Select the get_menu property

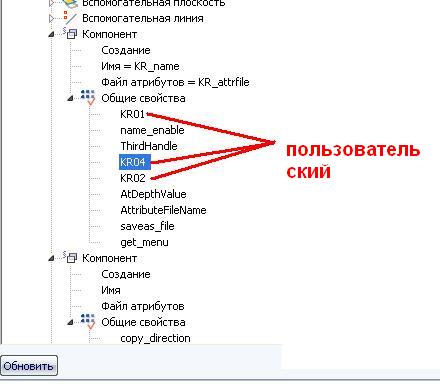pos(144,242)
